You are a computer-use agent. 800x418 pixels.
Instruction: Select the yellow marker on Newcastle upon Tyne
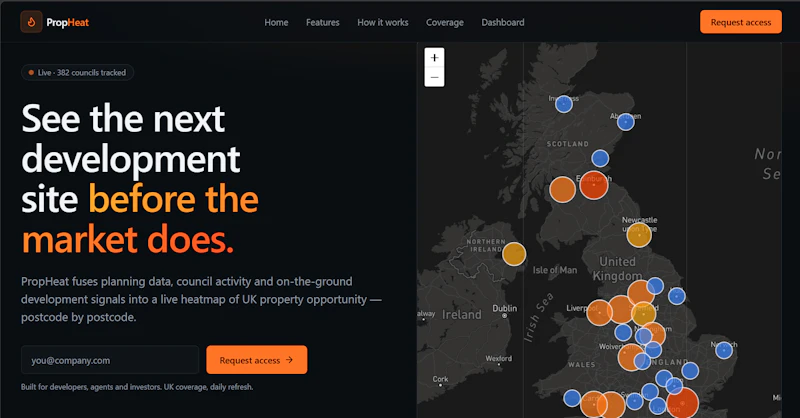click(639, 235)
